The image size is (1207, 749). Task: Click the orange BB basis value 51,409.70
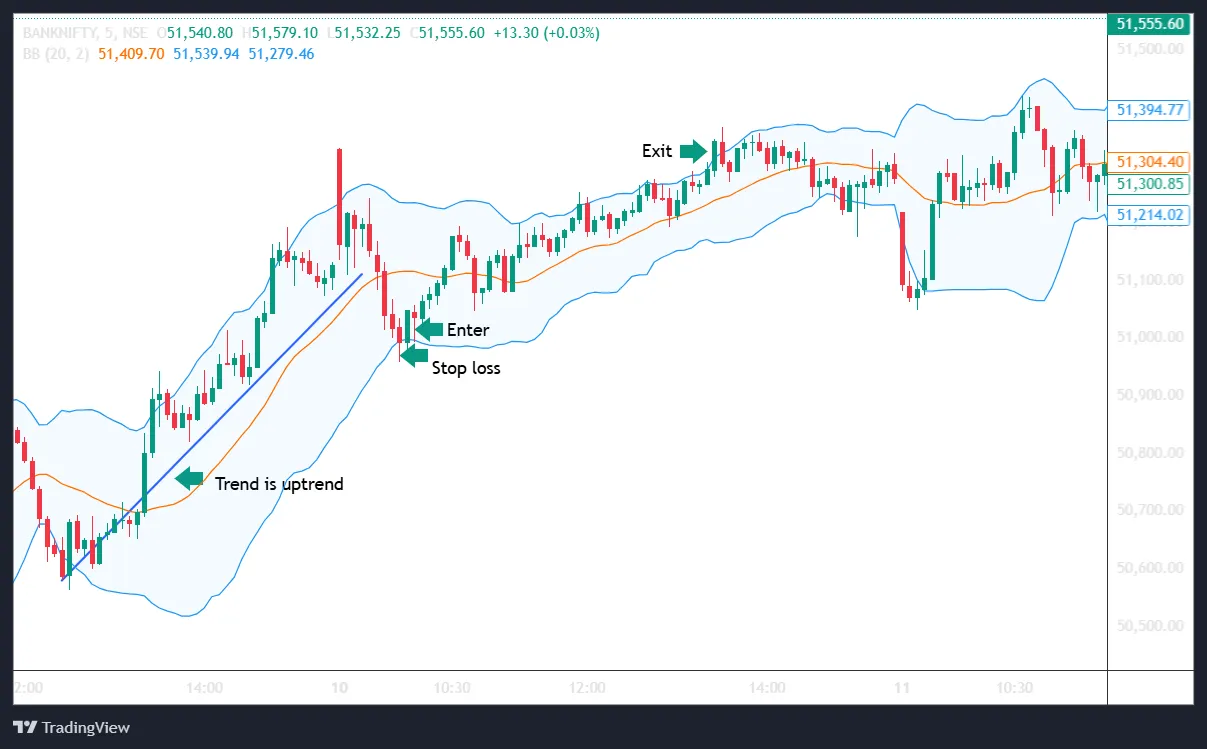pyautogui.click(x=131, y=53)
